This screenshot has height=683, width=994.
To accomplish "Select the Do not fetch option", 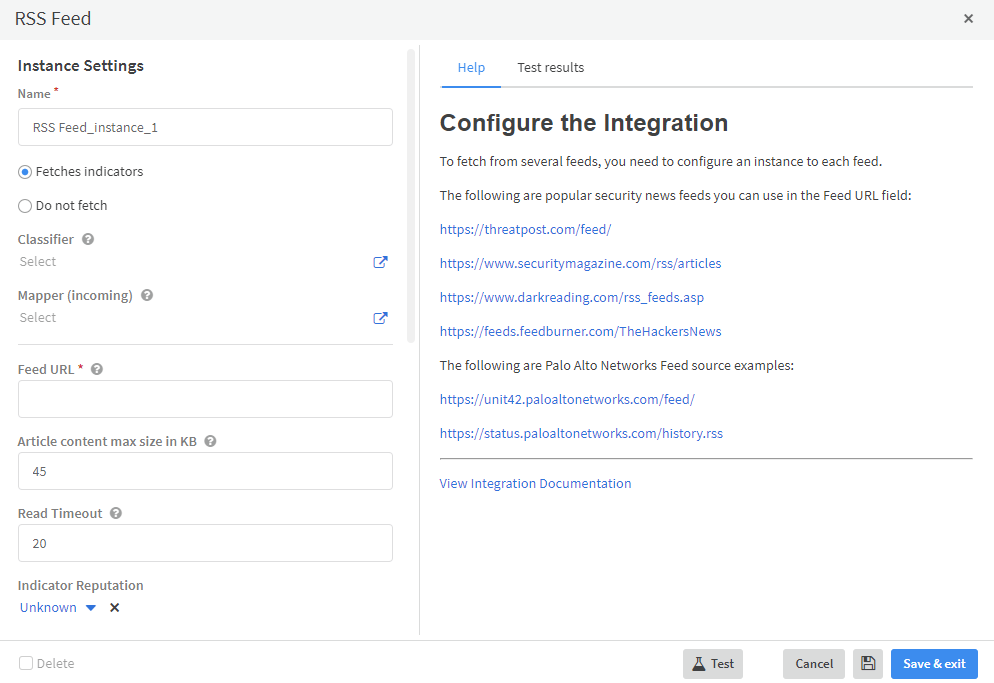I will pos(25,206).
